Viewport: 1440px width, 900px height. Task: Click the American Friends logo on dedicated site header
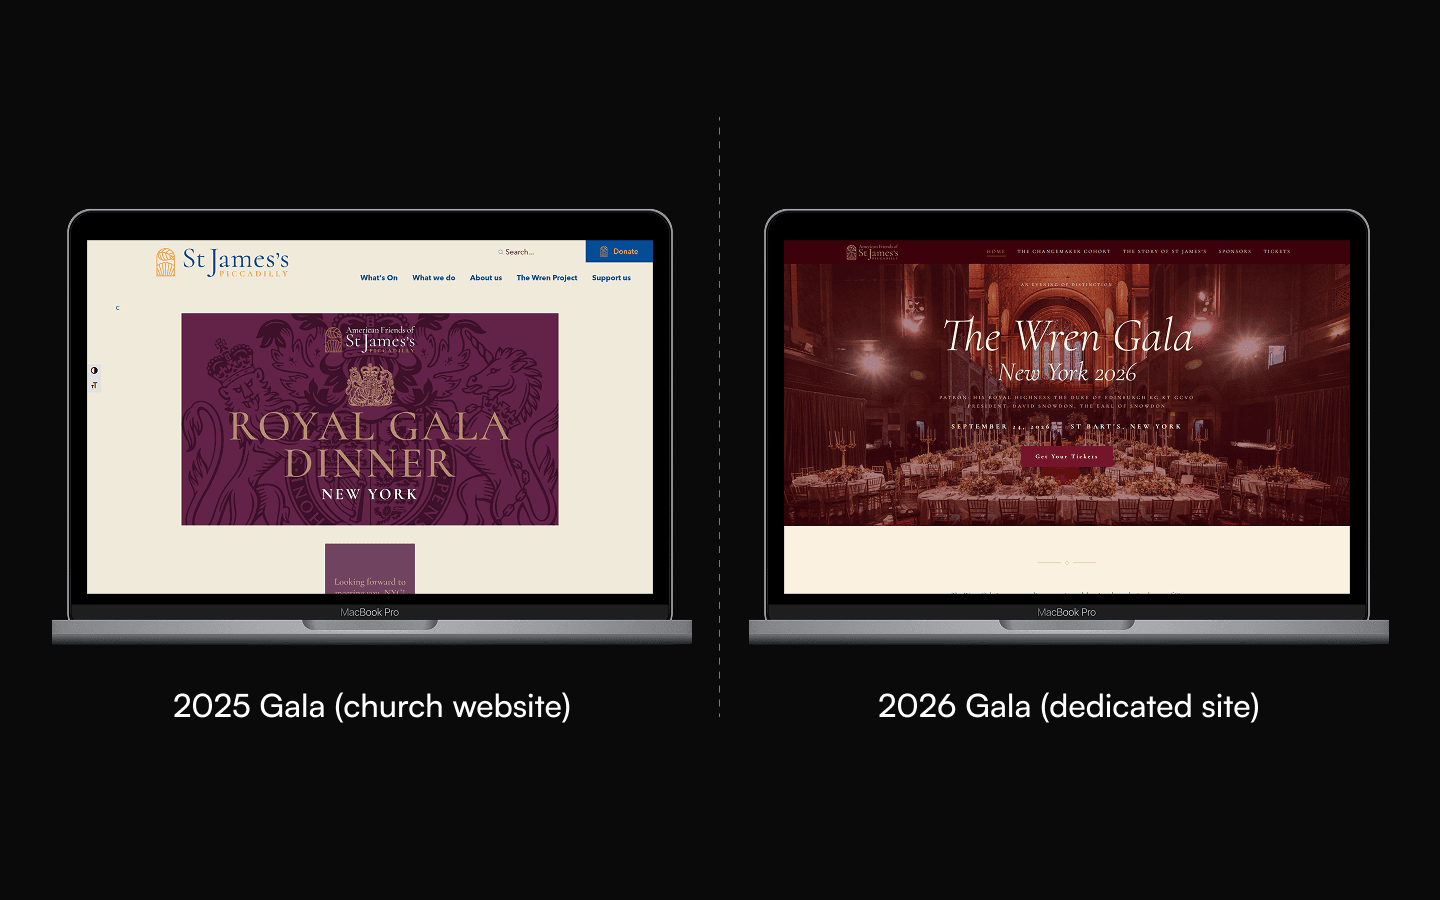[872, 252]
